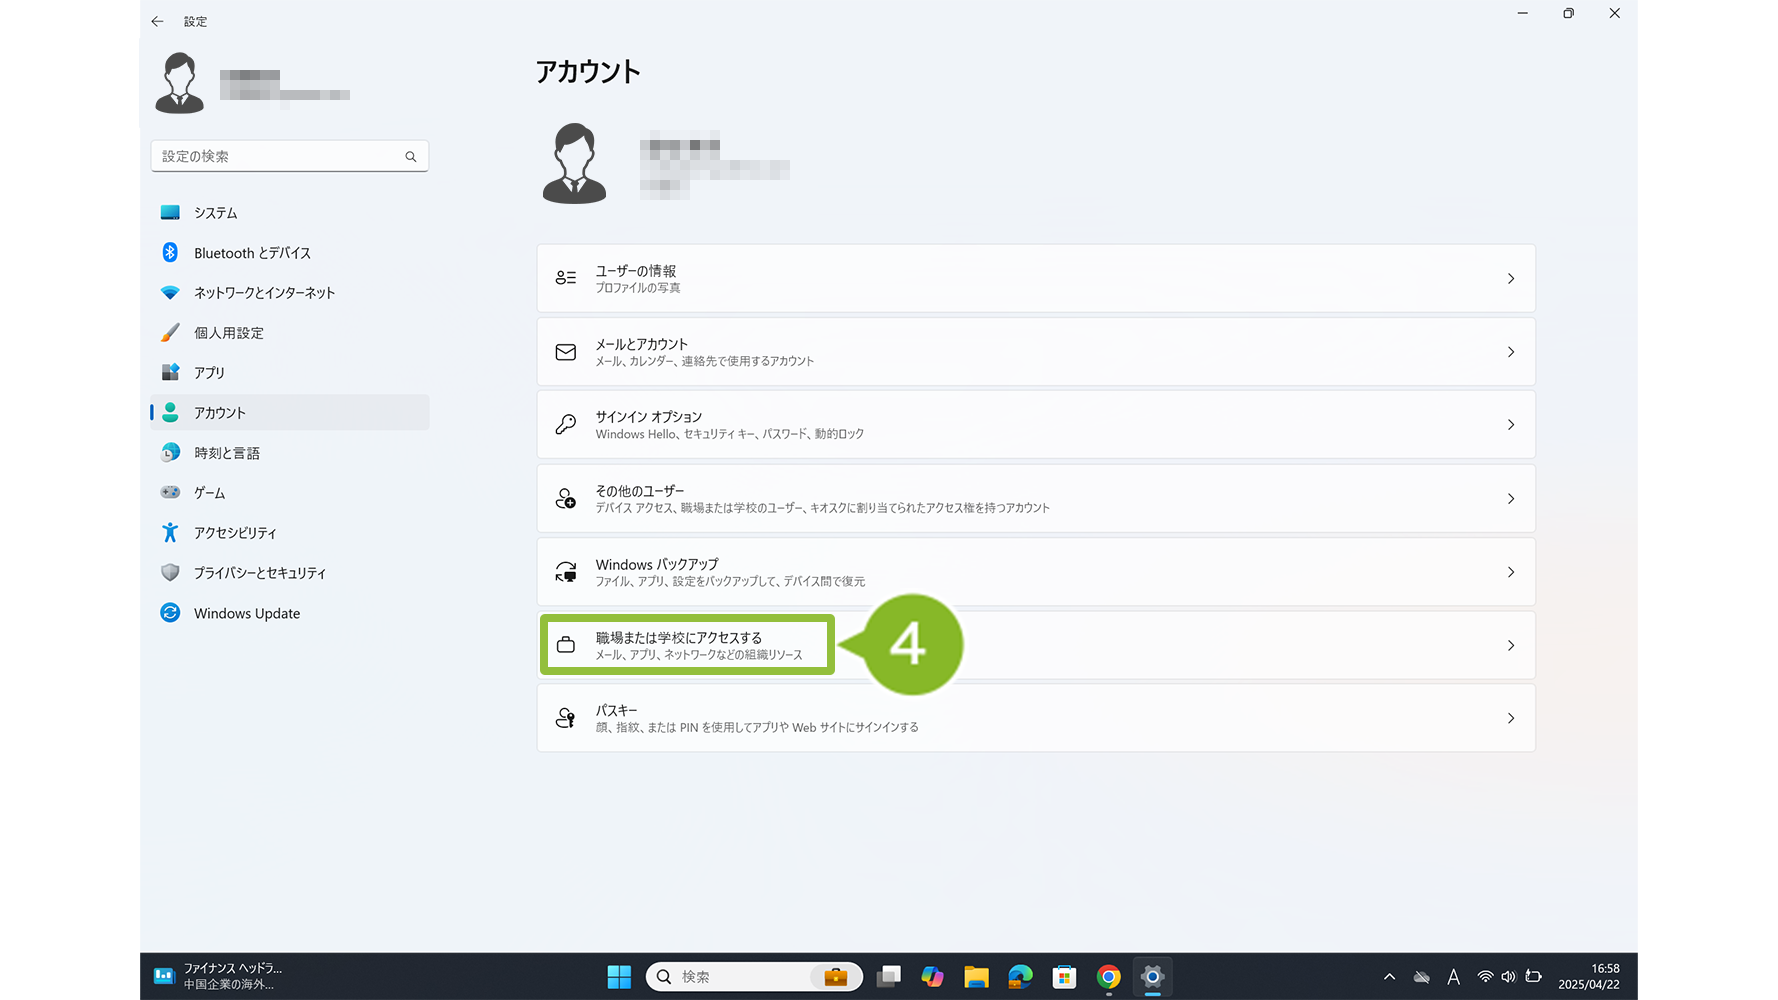Open volume control from the tray

(x=1508, y=977)
